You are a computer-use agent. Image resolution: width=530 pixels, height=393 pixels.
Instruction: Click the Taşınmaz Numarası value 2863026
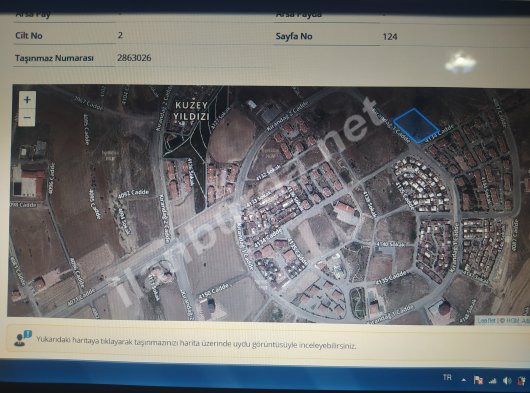click(134, 58)
